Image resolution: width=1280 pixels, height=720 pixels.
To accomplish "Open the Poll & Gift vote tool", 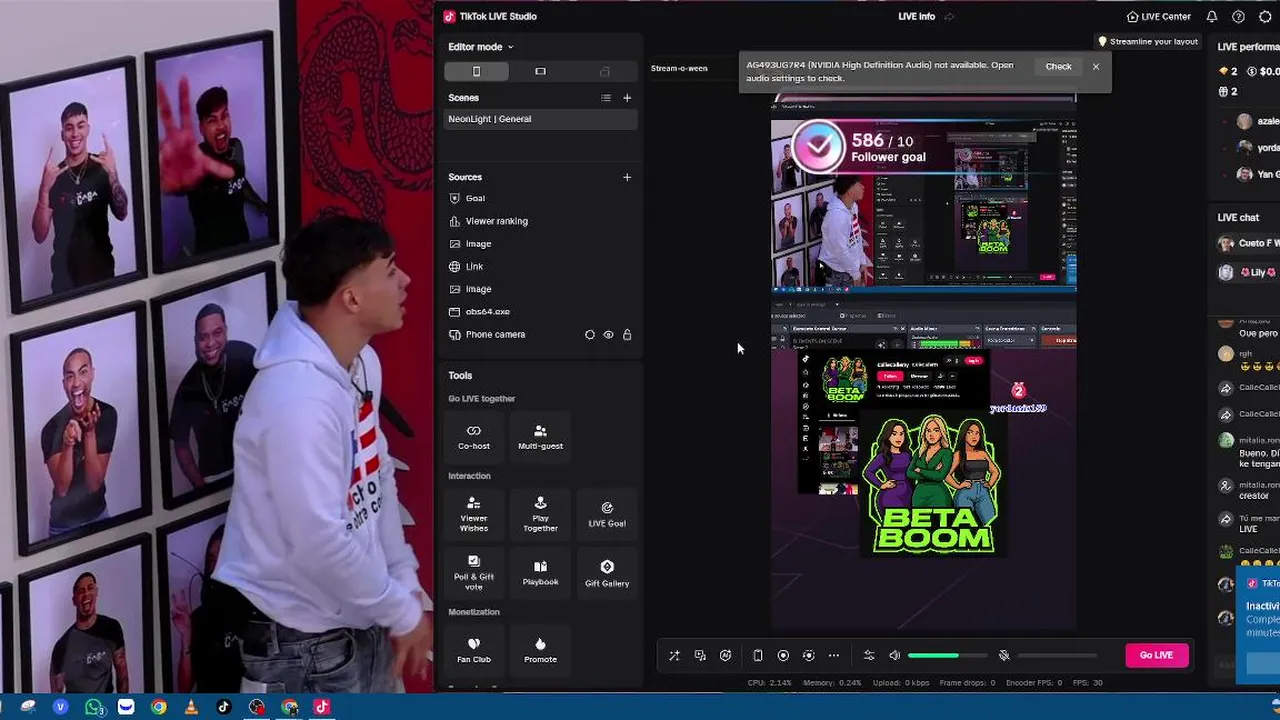I will (474, 573).
